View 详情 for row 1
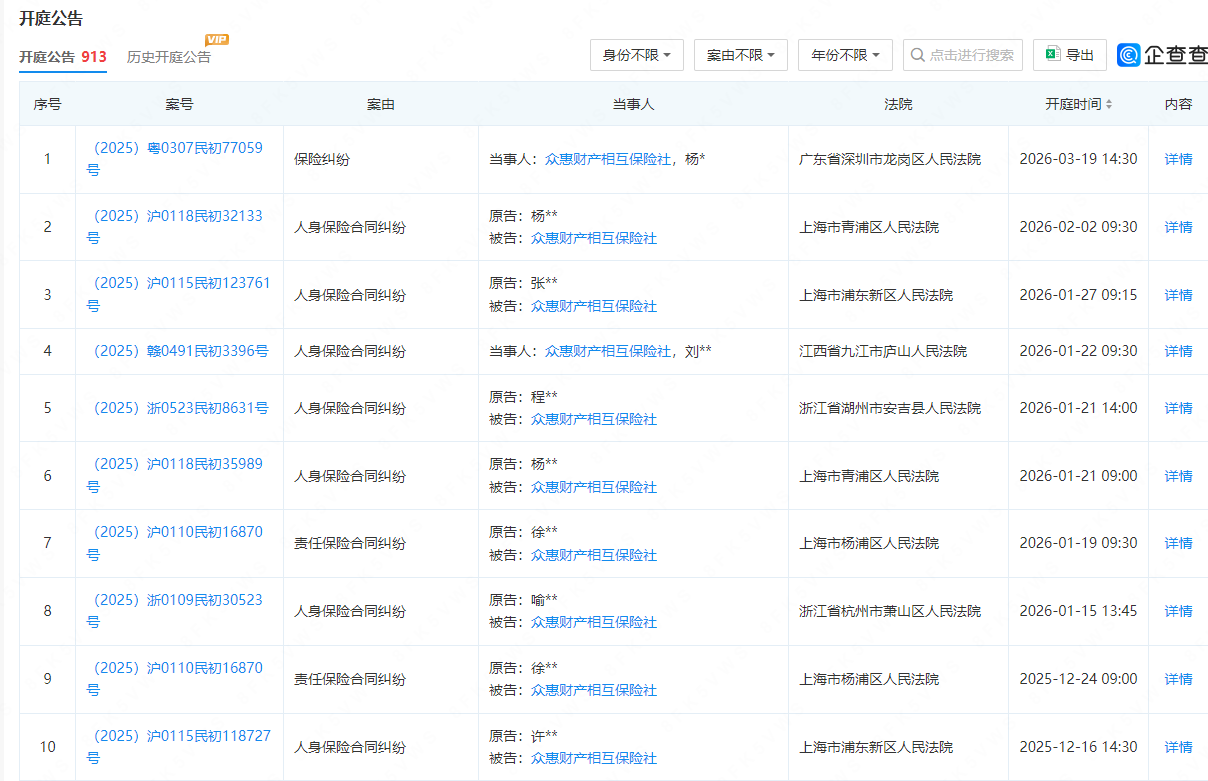This screenshot has height=781, width=1208. pyautogui.click(x=1178, y=159)
